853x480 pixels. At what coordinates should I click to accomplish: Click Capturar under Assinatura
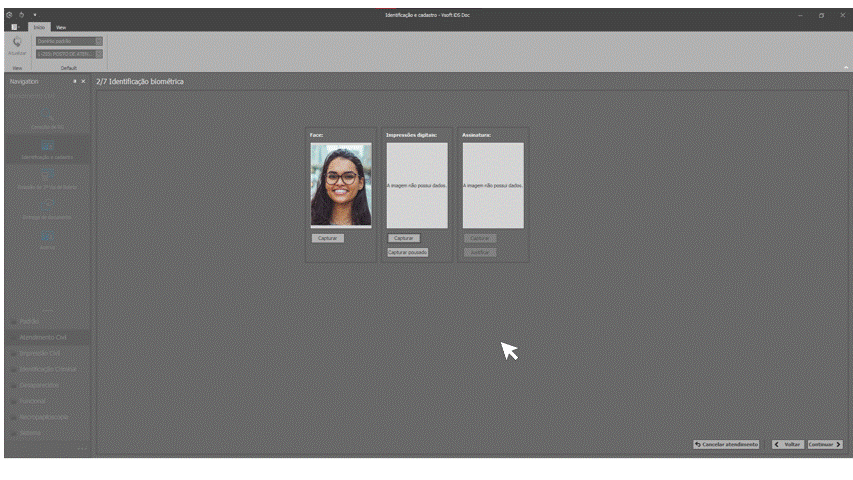click(x=480, y=238)
